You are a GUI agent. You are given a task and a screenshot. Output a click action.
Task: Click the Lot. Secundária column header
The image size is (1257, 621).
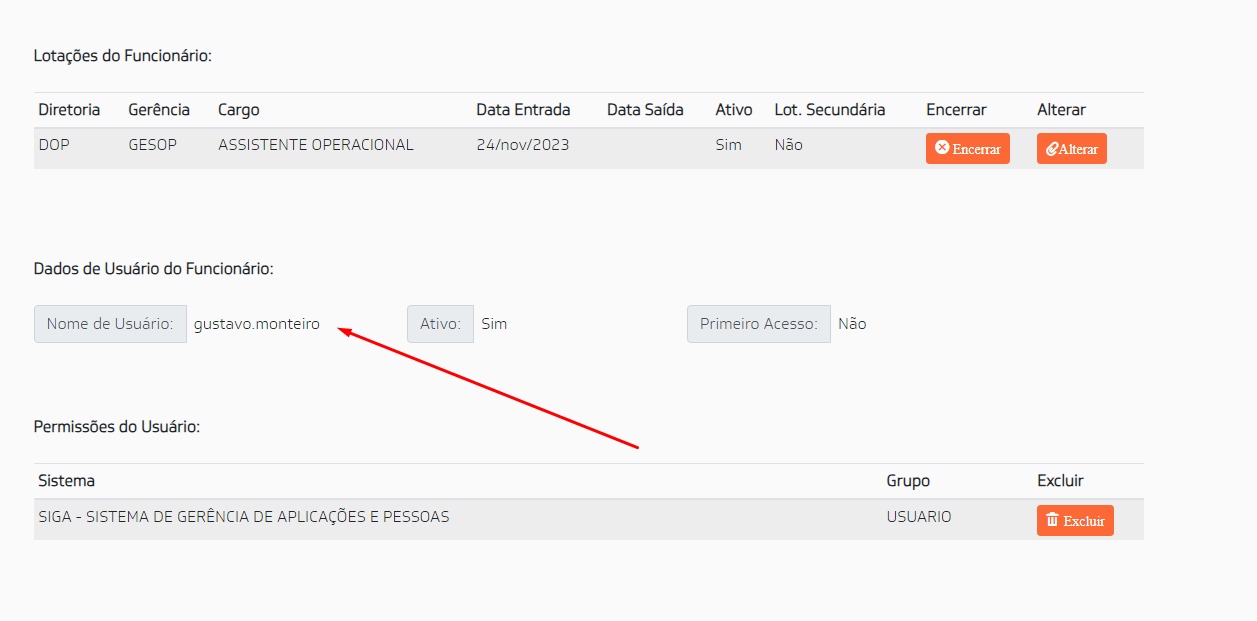point(830,110)
